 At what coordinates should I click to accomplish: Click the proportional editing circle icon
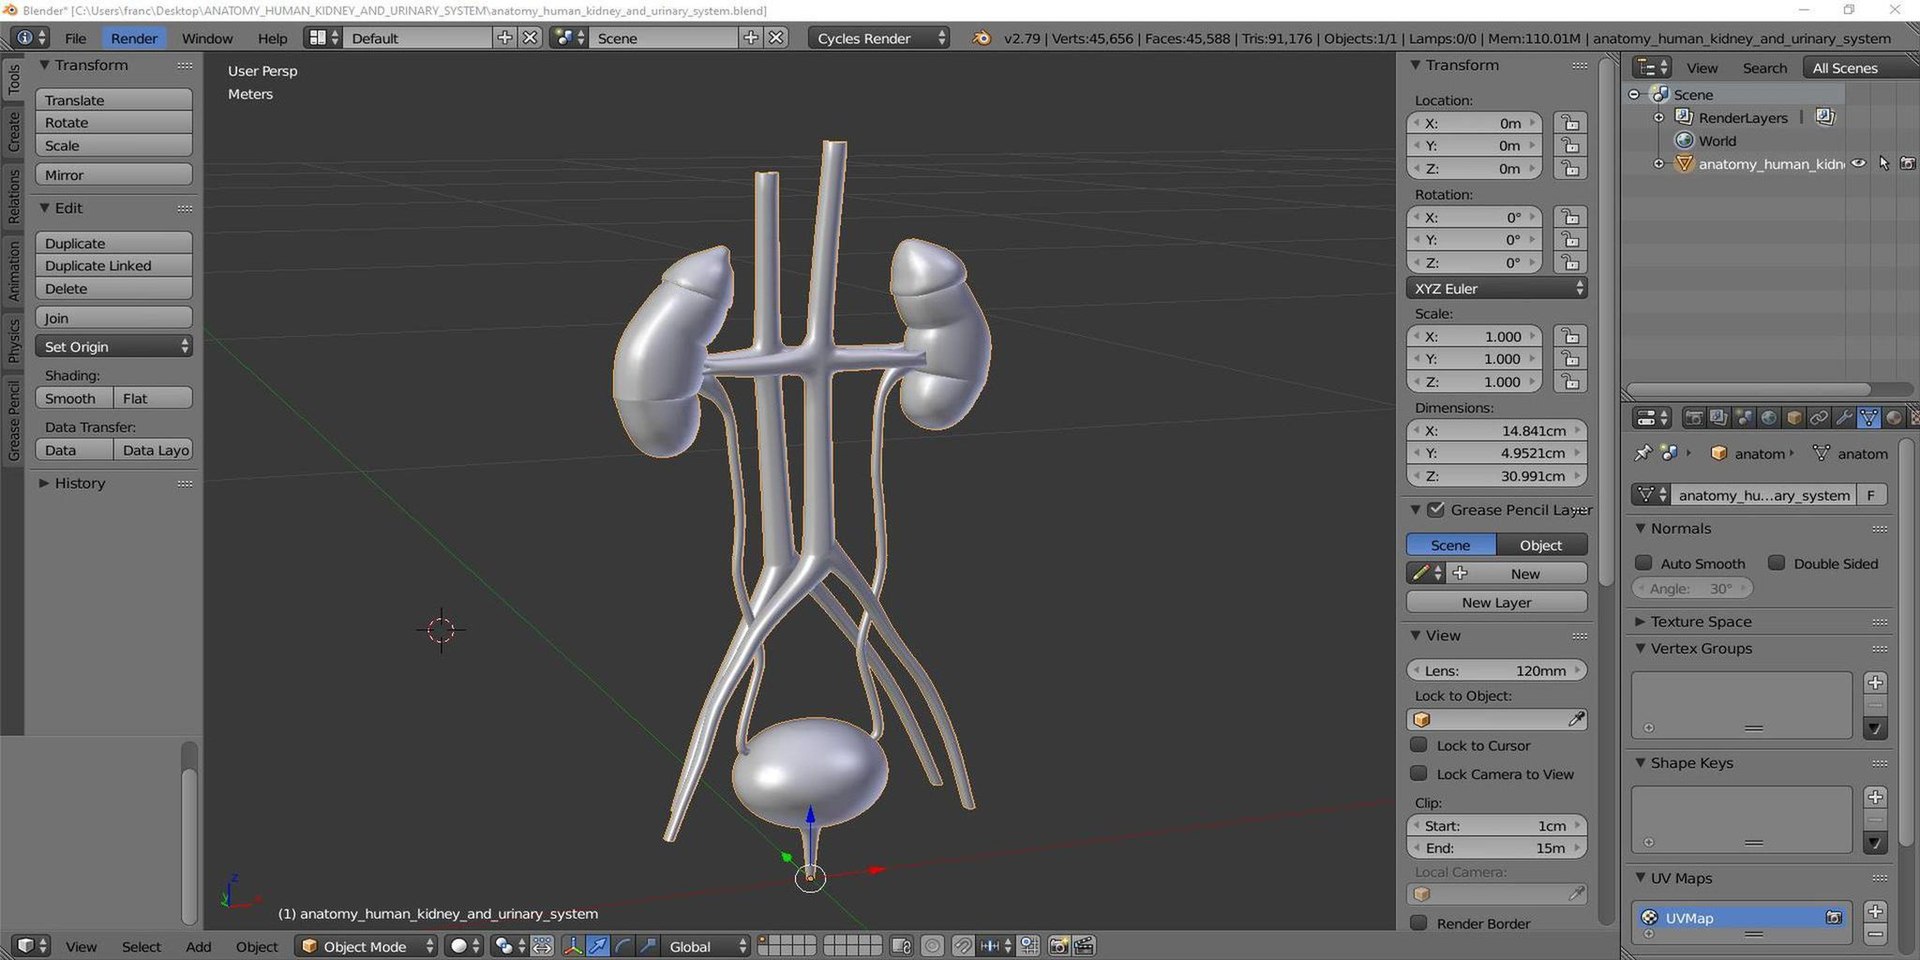932,946
